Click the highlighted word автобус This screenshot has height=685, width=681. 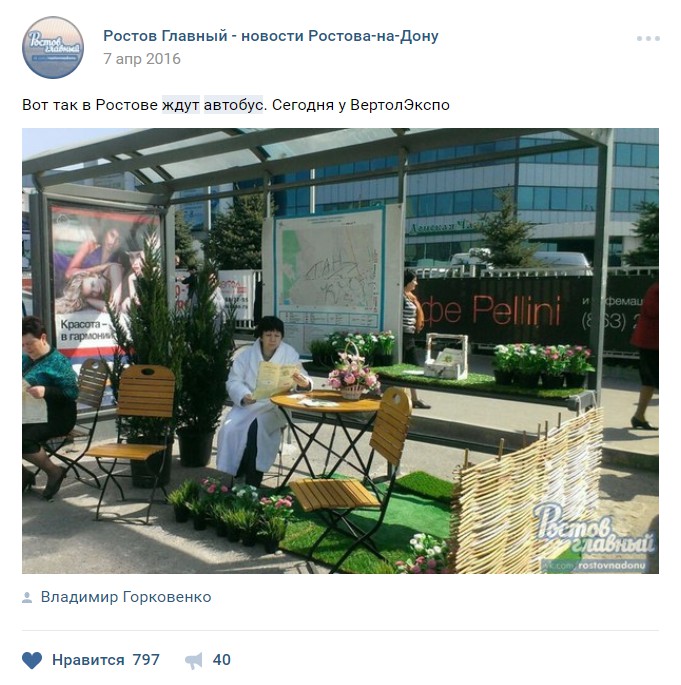pos(233,105)
